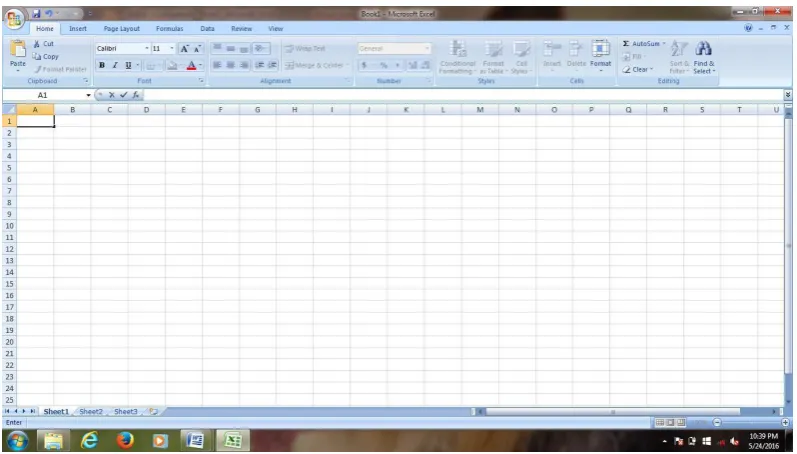Select the Sheet2 tab
Image resolution: width=797 pixels, height=454 pixels.
coord(91,411)
